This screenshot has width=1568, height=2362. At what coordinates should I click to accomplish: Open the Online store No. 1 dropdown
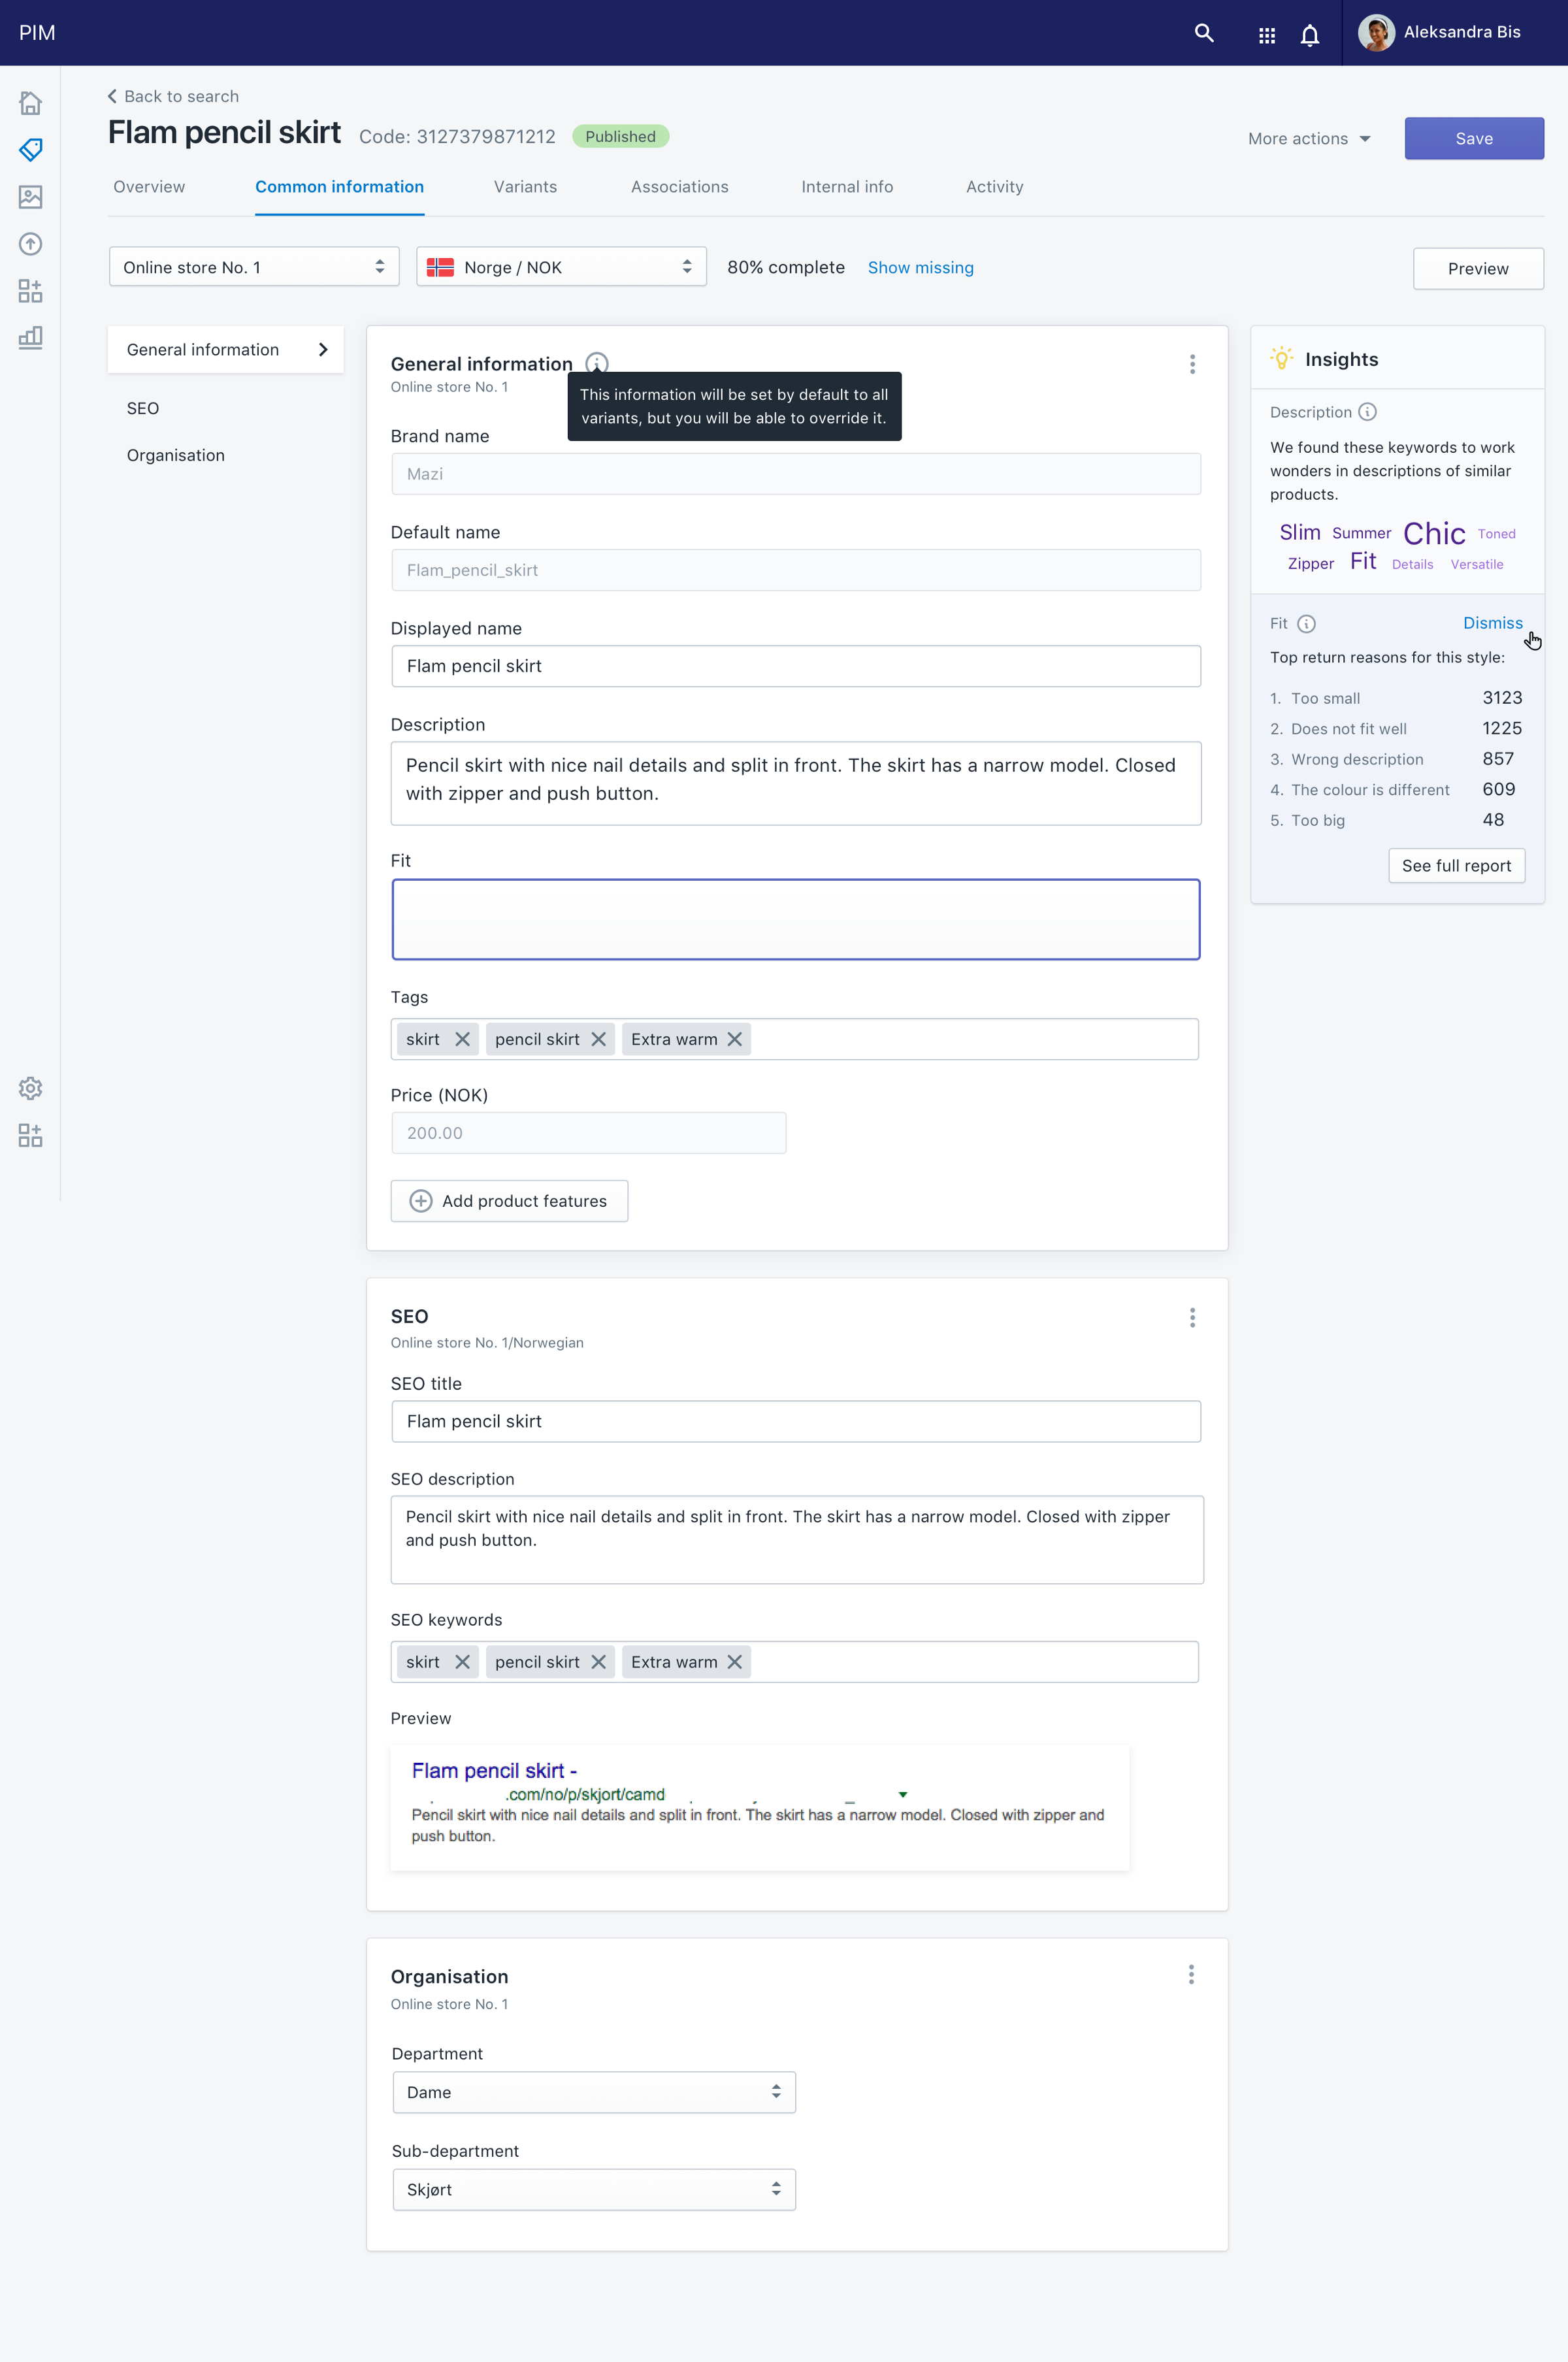click(x=254, y=267)
